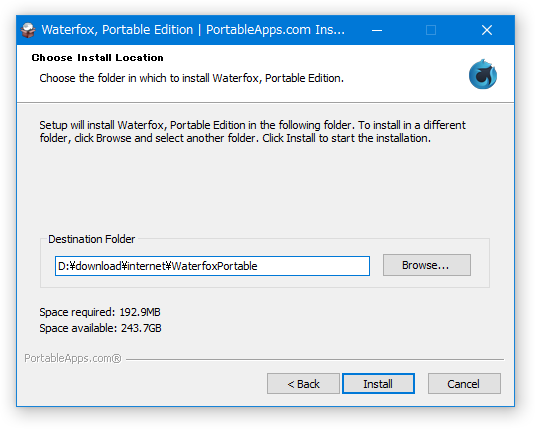Click the Waterfox logo icon in header

click(x=482, y=74)
